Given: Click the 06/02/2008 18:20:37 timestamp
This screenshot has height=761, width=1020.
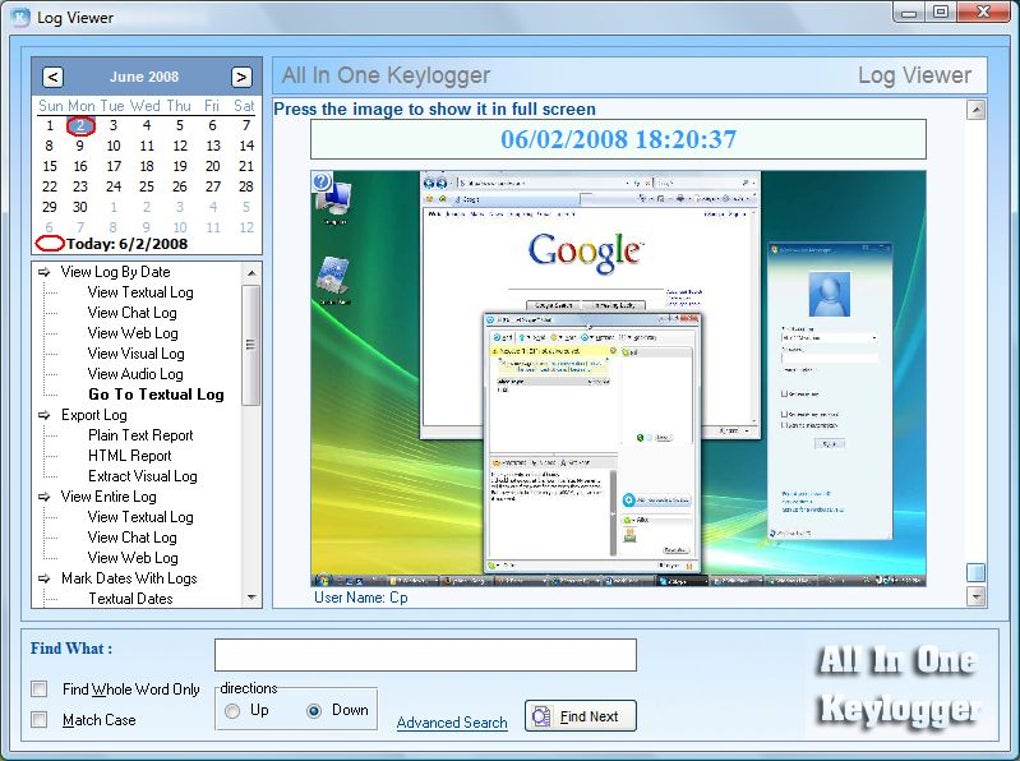Looking at the screenshot, I should pyautogui.click(x=618, y=139).
